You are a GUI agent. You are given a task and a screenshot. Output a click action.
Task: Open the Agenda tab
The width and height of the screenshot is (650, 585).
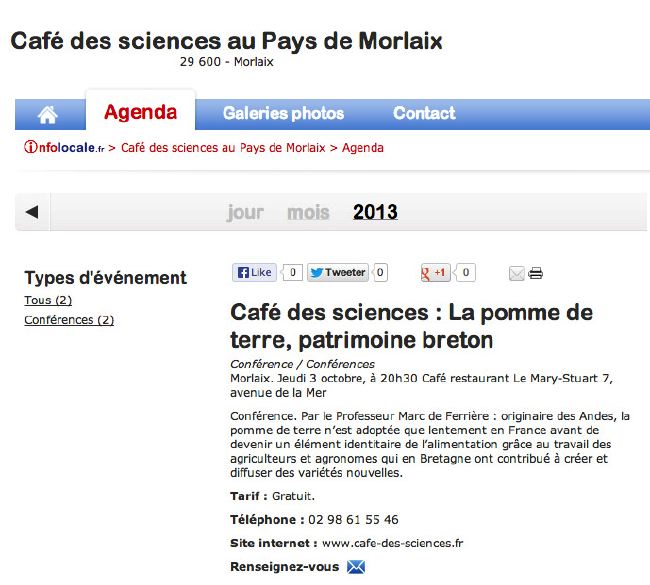(141, 112)
